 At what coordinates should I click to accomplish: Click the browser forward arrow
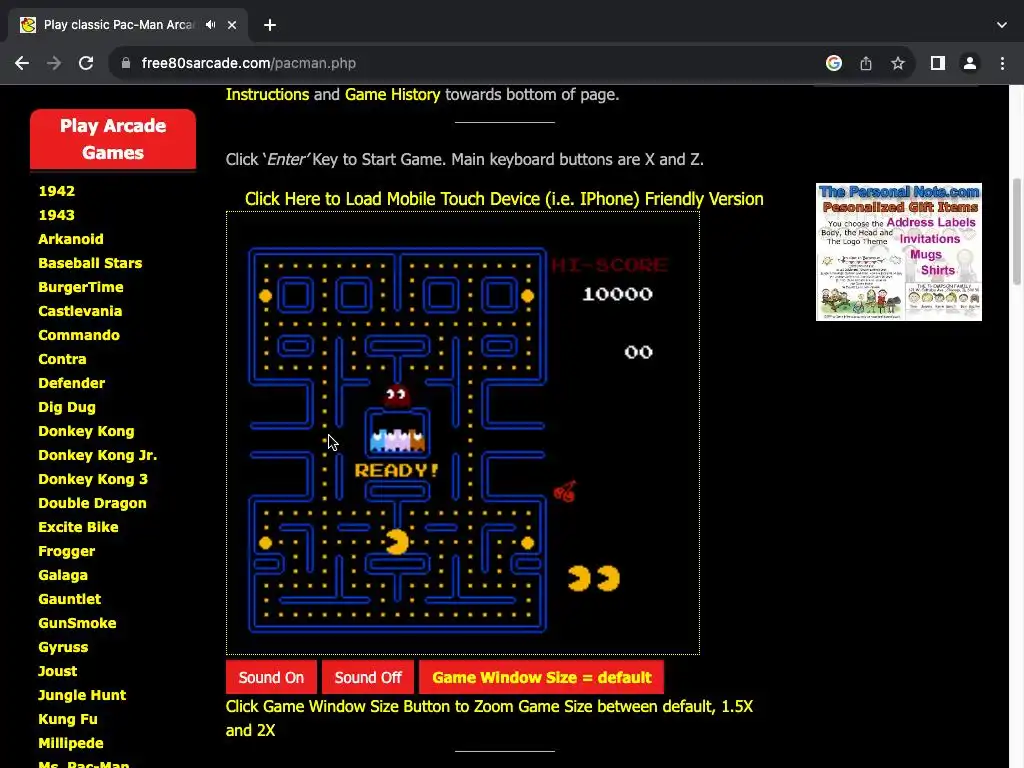[x=54, y=63]
